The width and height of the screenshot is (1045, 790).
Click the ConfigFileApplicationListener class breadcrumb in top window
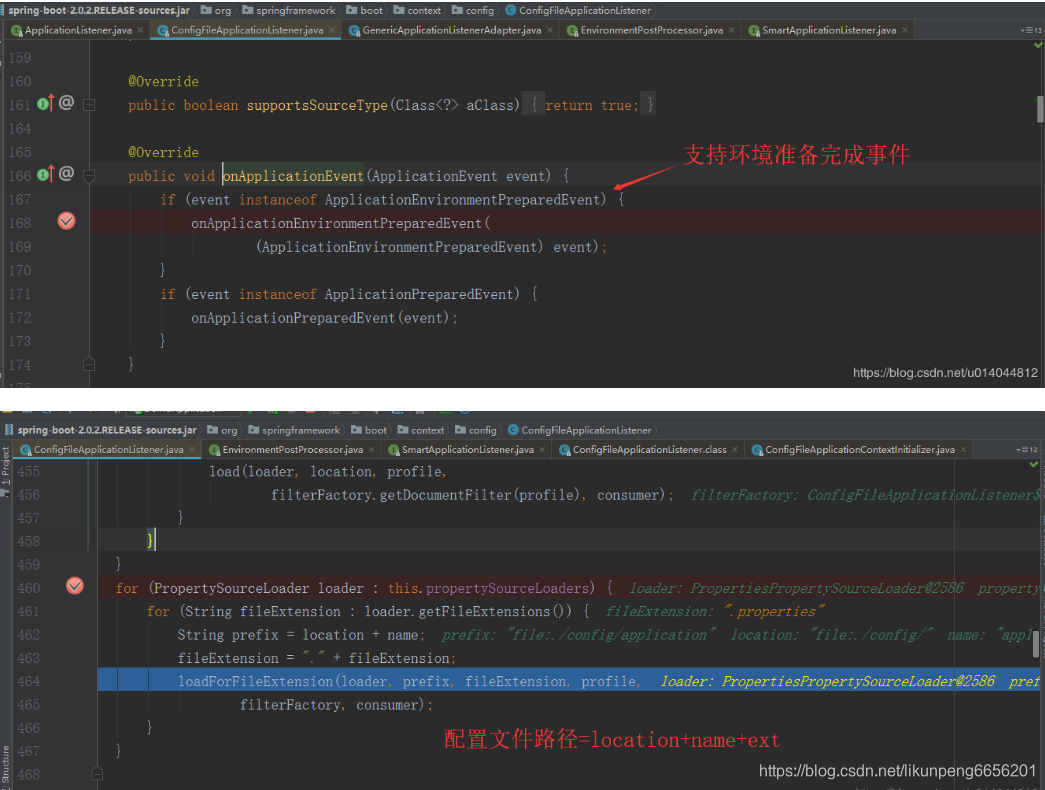pyautogui.click(x=578, y=10)
